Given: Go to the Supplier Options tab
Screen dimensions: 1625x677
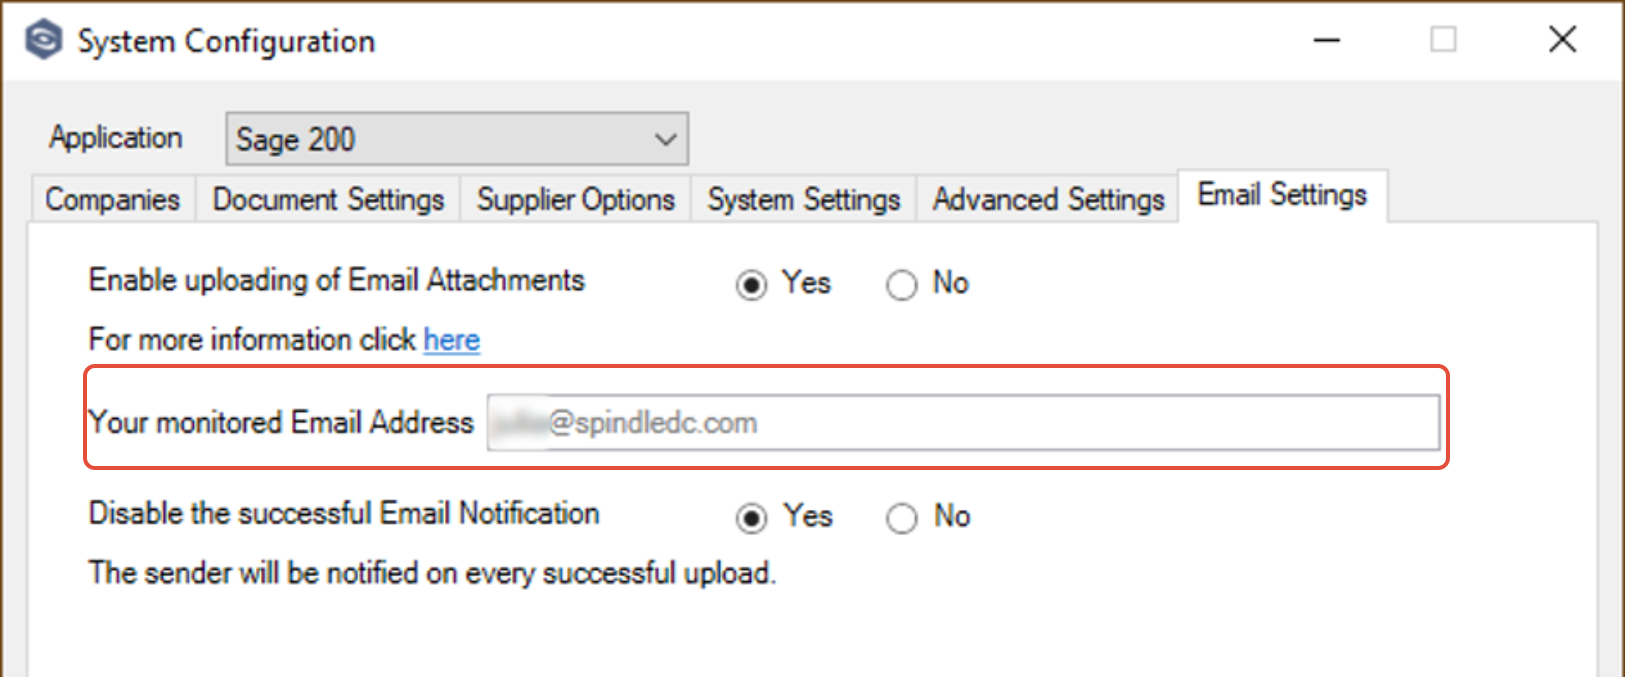Looking at the screenshot, I should pyautogui.click(x=576, y=199).
